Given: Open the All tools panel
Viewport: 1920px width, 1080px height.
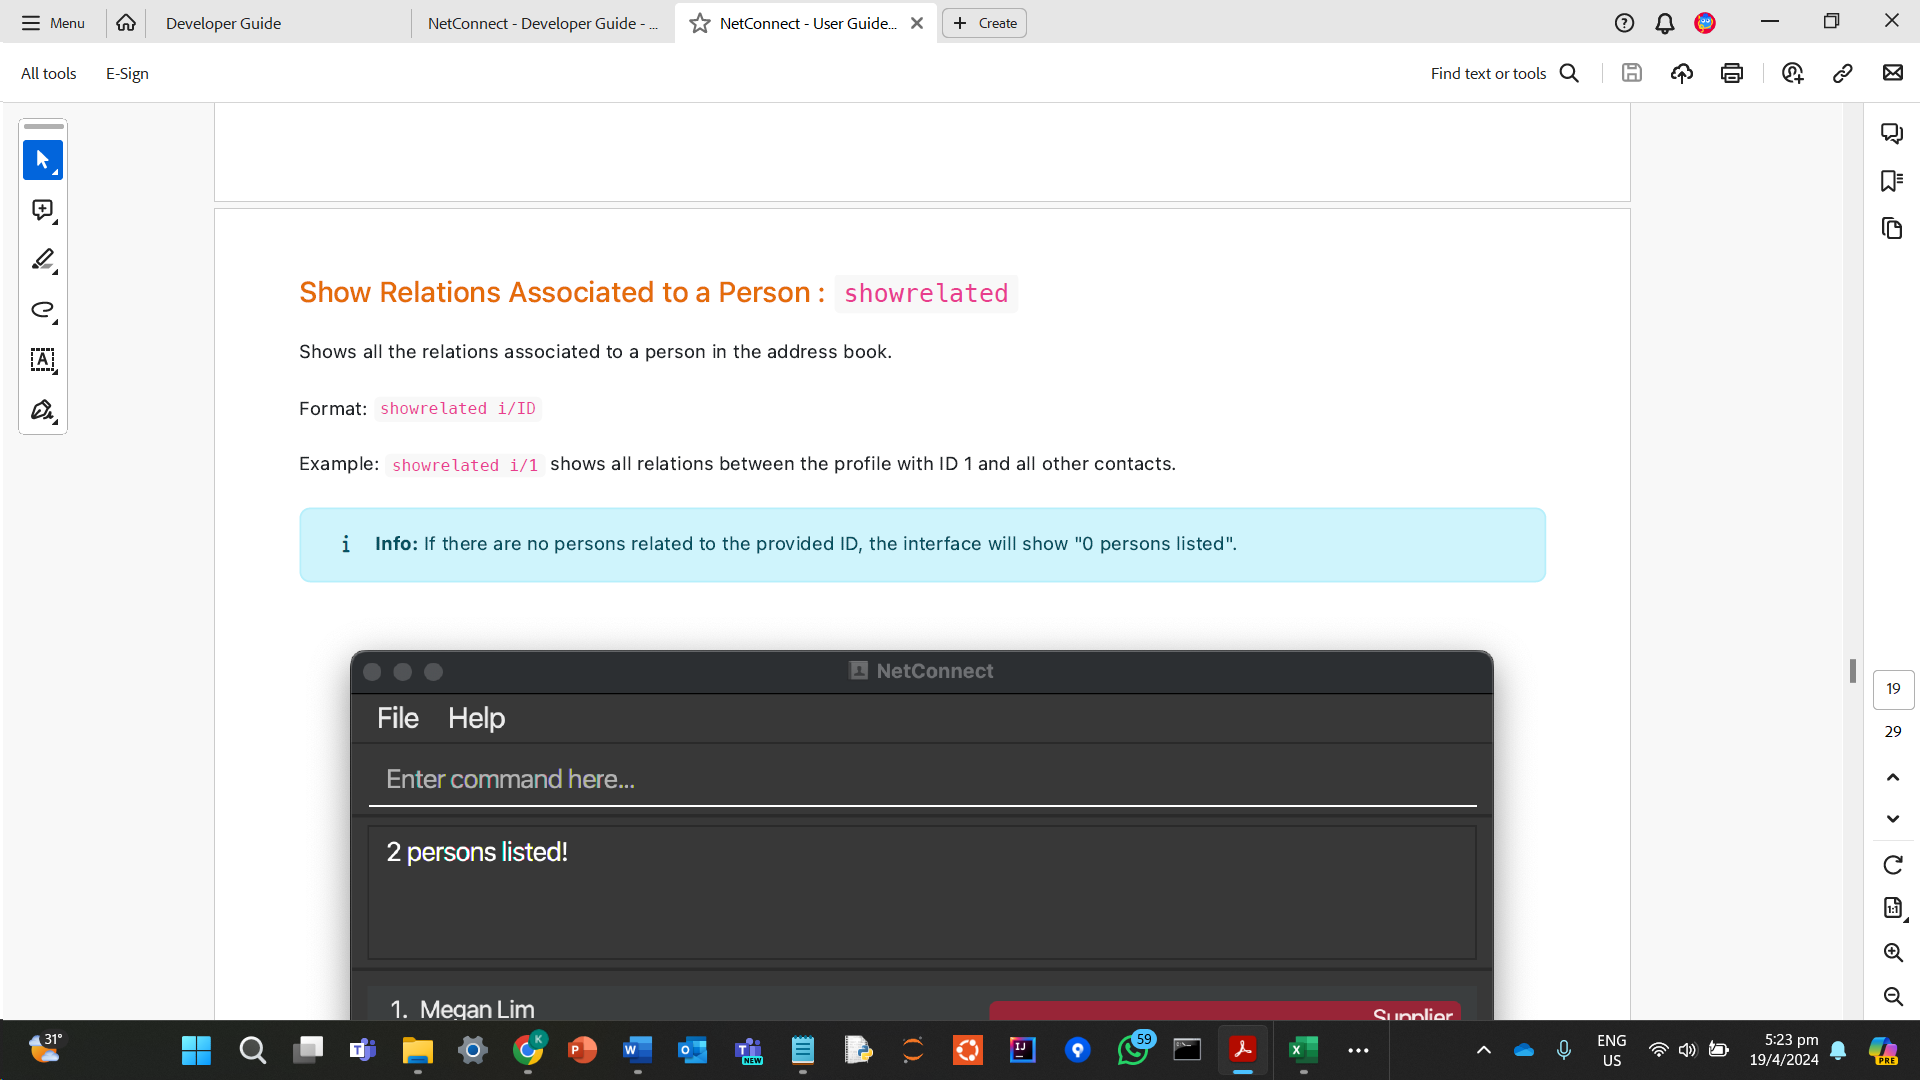Looking at the screenshot, I should tap(48, 73).
